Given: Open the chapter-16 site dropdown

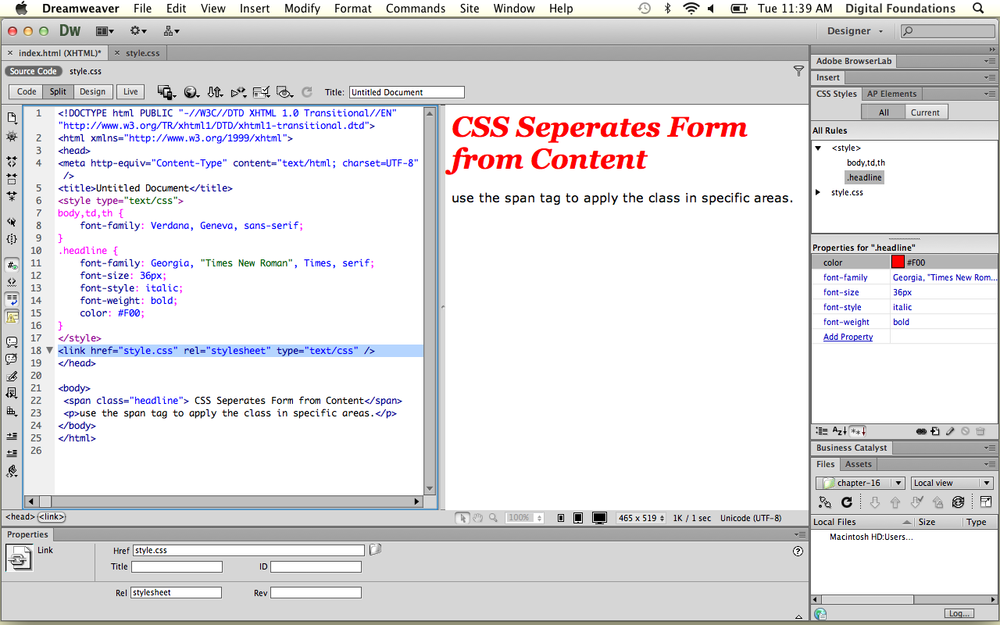Looking at the screenshot, I should tap(859, 482).
